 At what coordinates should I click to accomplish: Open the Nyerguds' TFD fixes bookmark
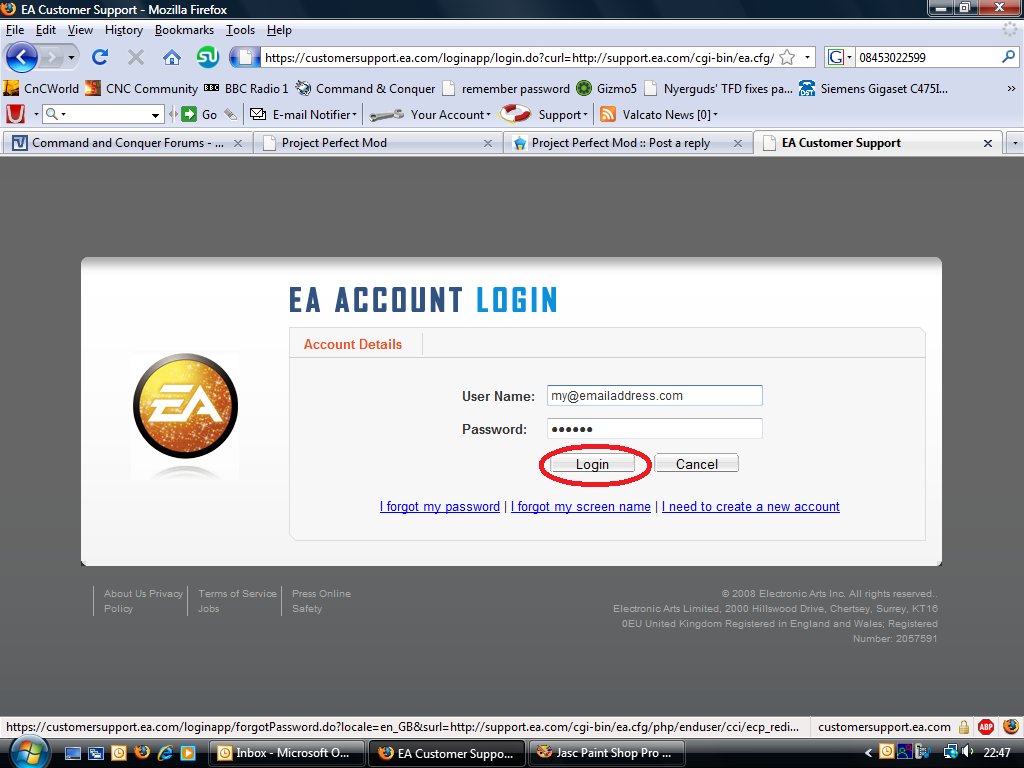(718, 88)
